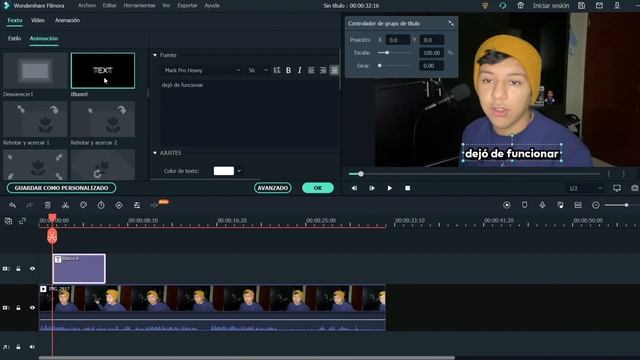Lock the audio track 1
Image resolution: width=640 pixels, height=360 pixels.
click(18, 347)
